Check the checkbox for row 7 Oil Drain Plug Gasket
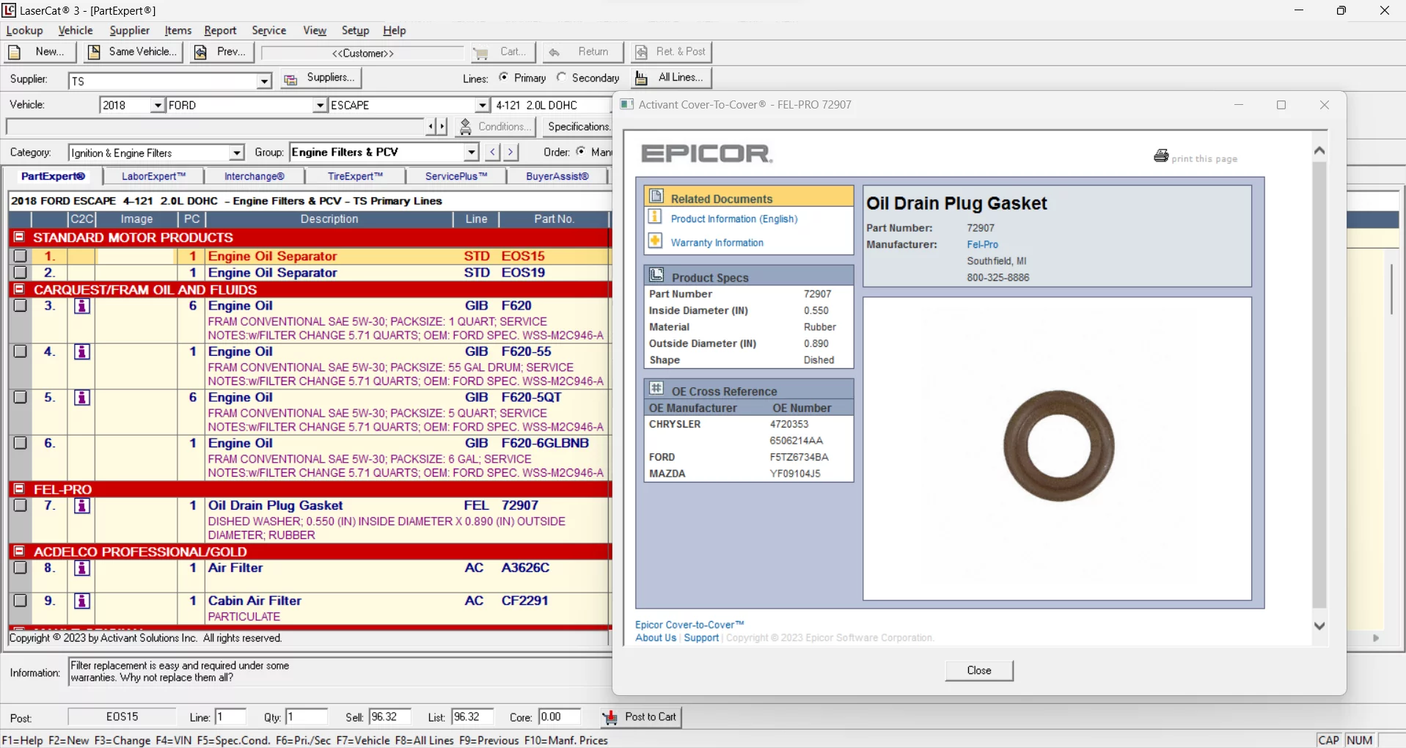Screen dimensions: 1406x748 click(x=19, y=506)
